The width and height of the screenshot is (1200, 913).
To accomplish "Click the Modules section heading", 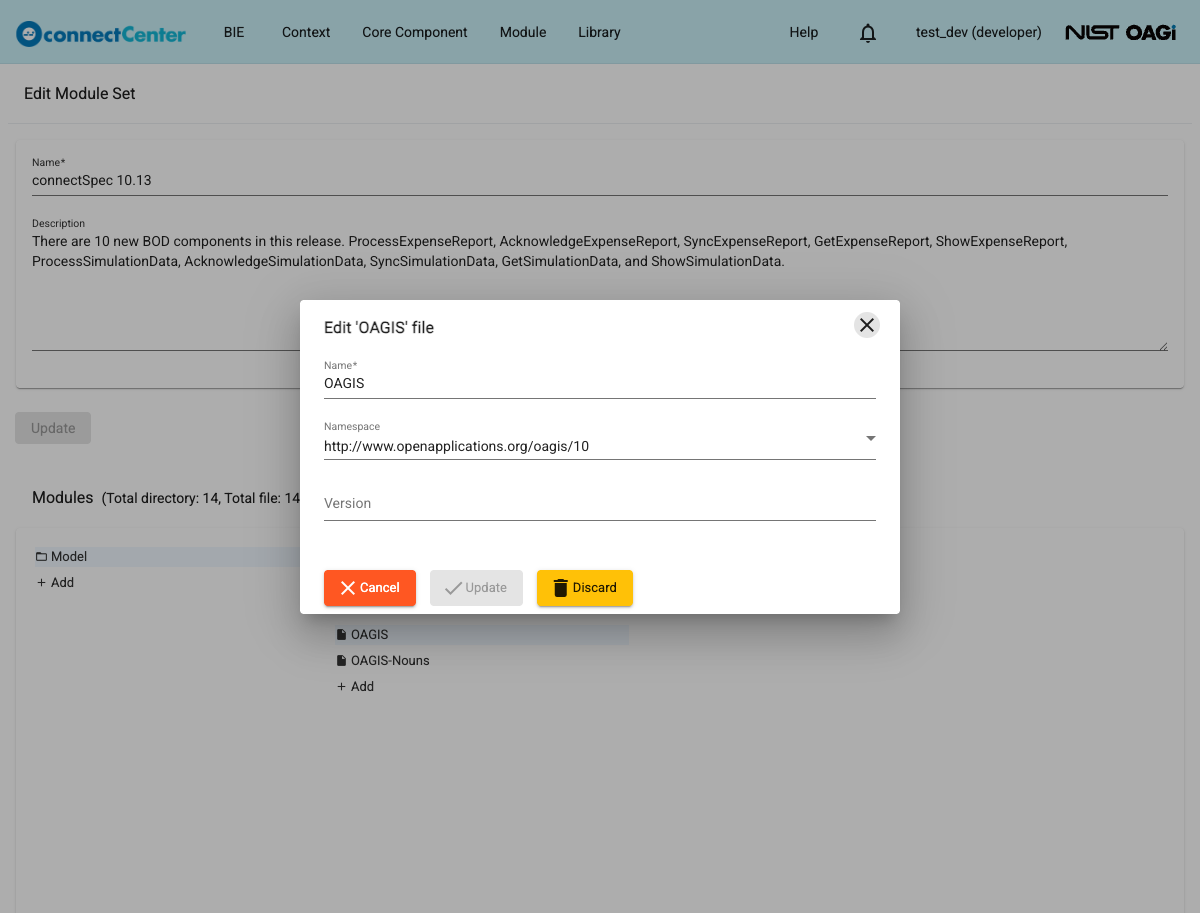I will [62, 497].
